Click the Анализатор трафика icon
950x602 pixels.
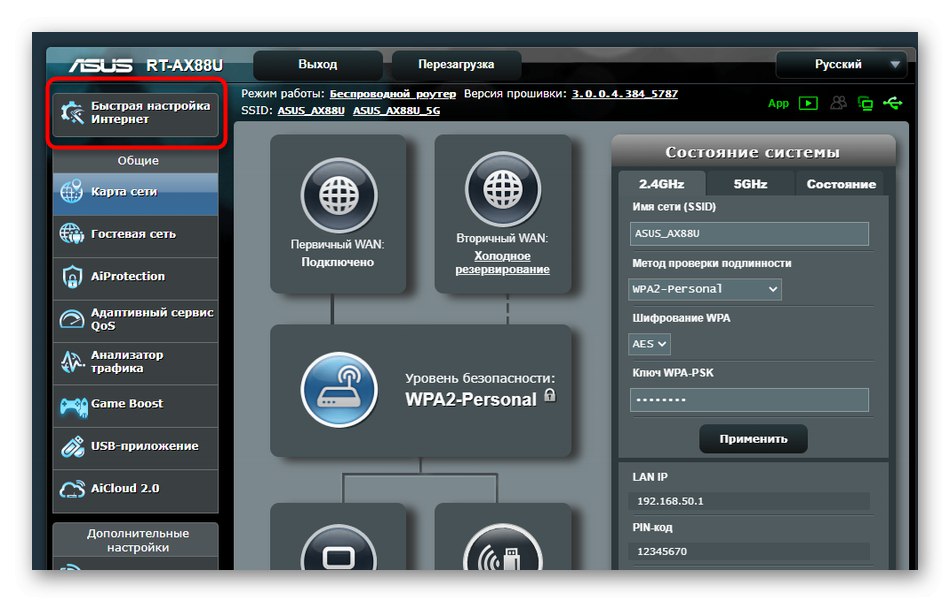click(72, 362)
